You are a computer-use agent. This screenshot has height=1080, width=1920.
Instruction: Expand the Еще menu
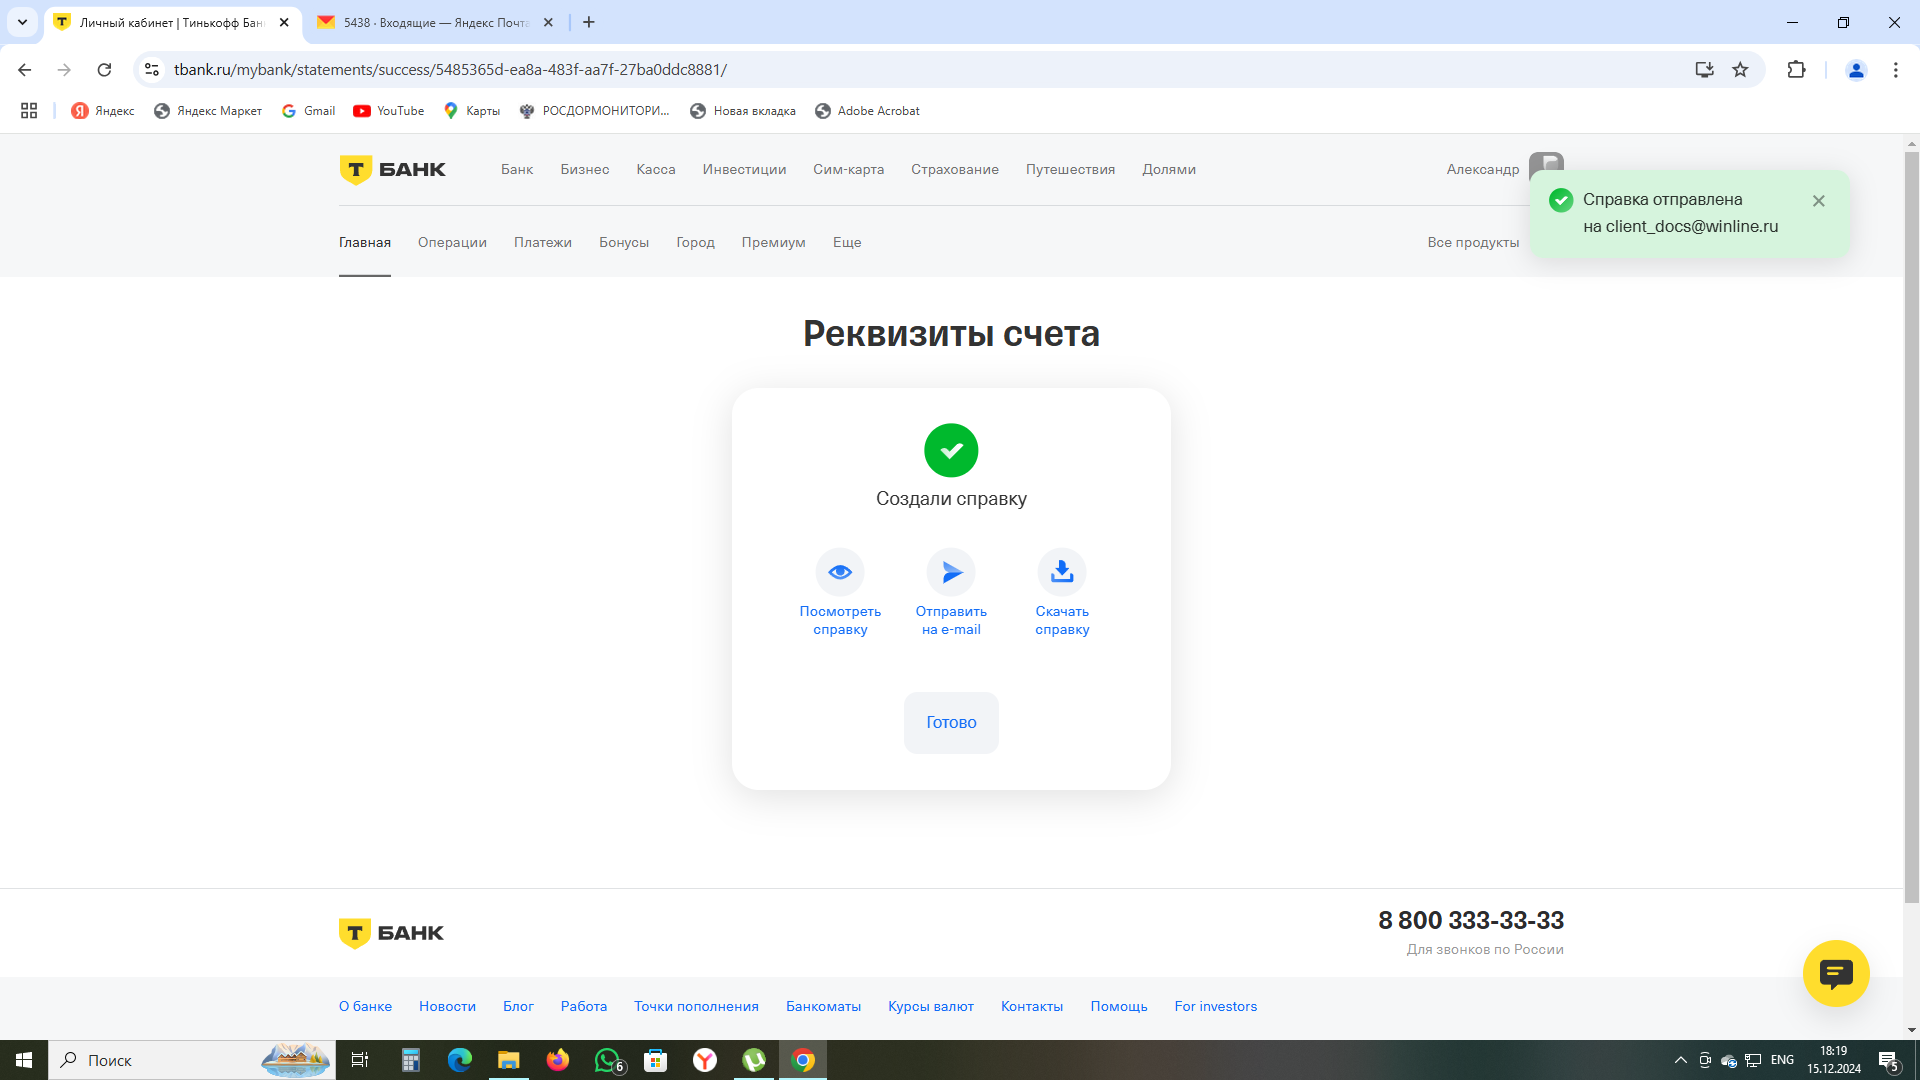click(x=847, y=243)
